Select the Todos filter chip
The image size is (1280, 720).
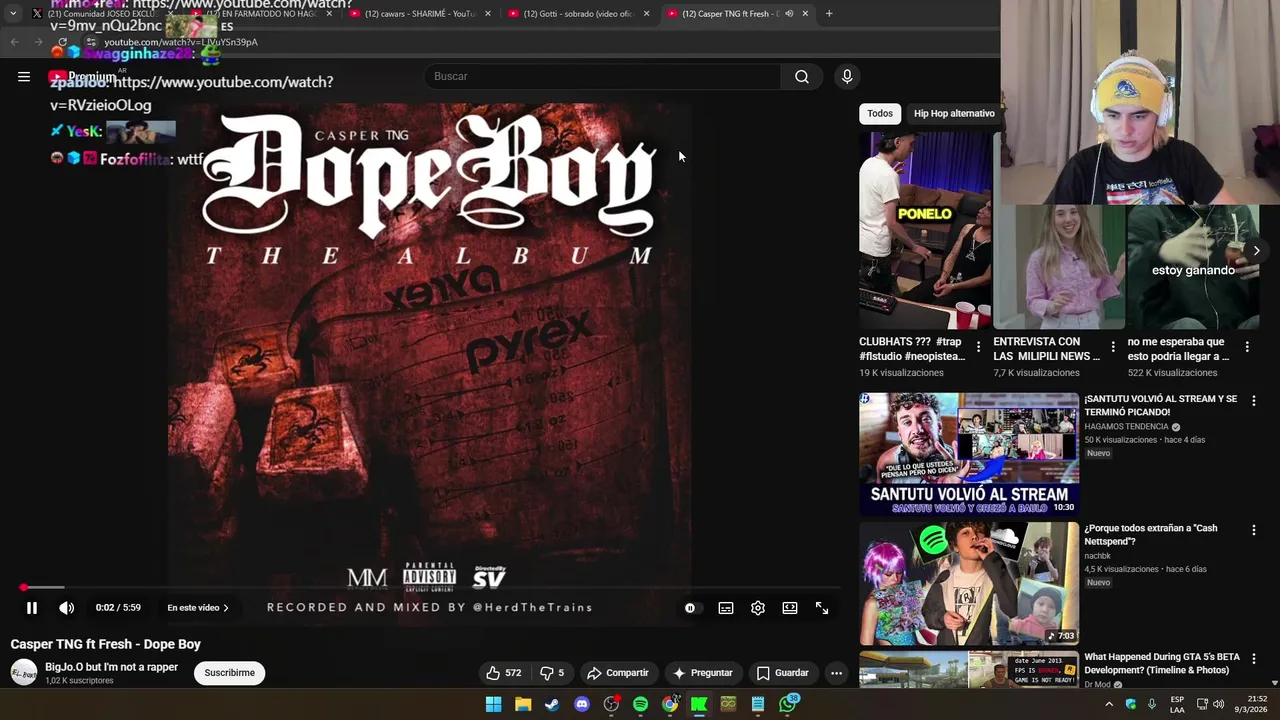click(880, 114)
